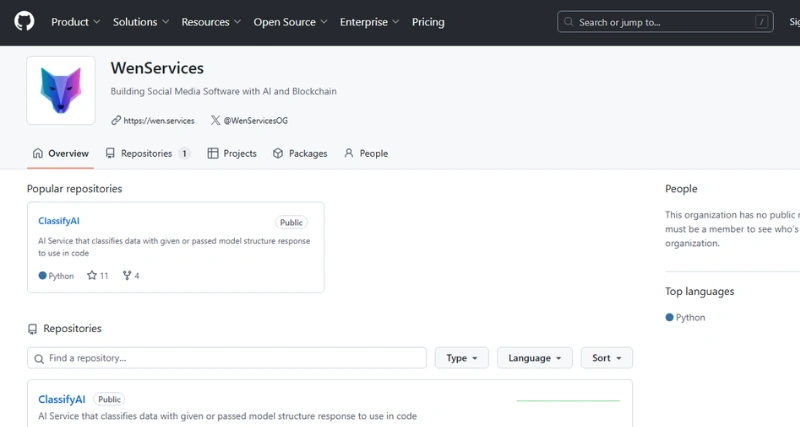Screen dimensions: 800x427
Task: Expand the Product menu
Action: (x=75, y=22)
